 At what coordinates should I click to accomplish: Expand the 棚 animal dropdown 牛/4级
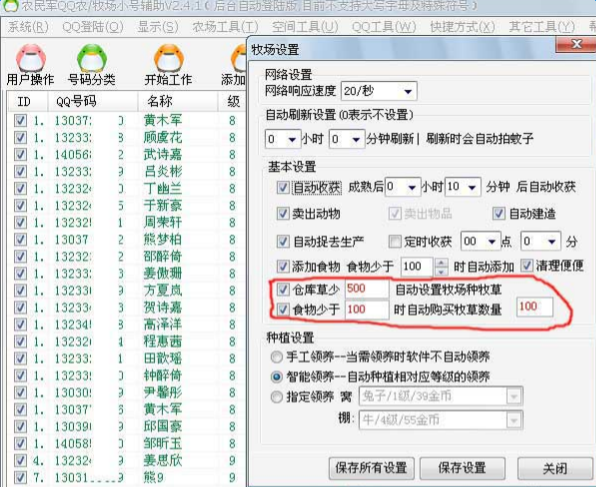pyautogui.click(x=514, y=420)
